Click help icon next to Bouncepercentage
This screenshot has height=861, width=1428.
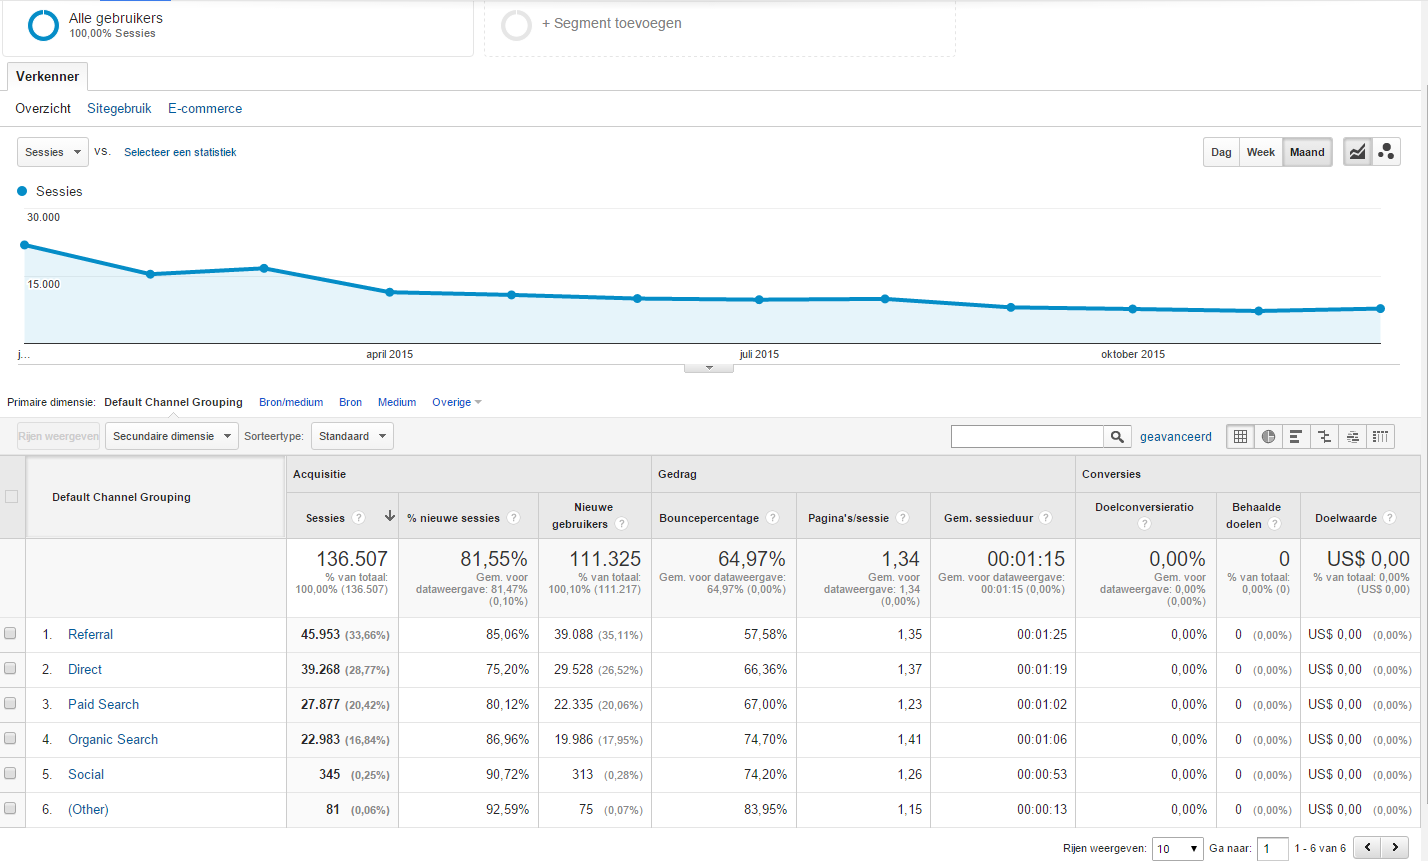coord(772,518)
